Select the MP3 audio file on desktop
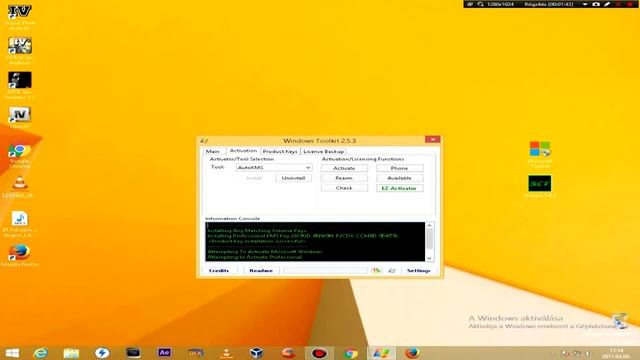This screenshot has height=360, width=640. coord(19,224)
